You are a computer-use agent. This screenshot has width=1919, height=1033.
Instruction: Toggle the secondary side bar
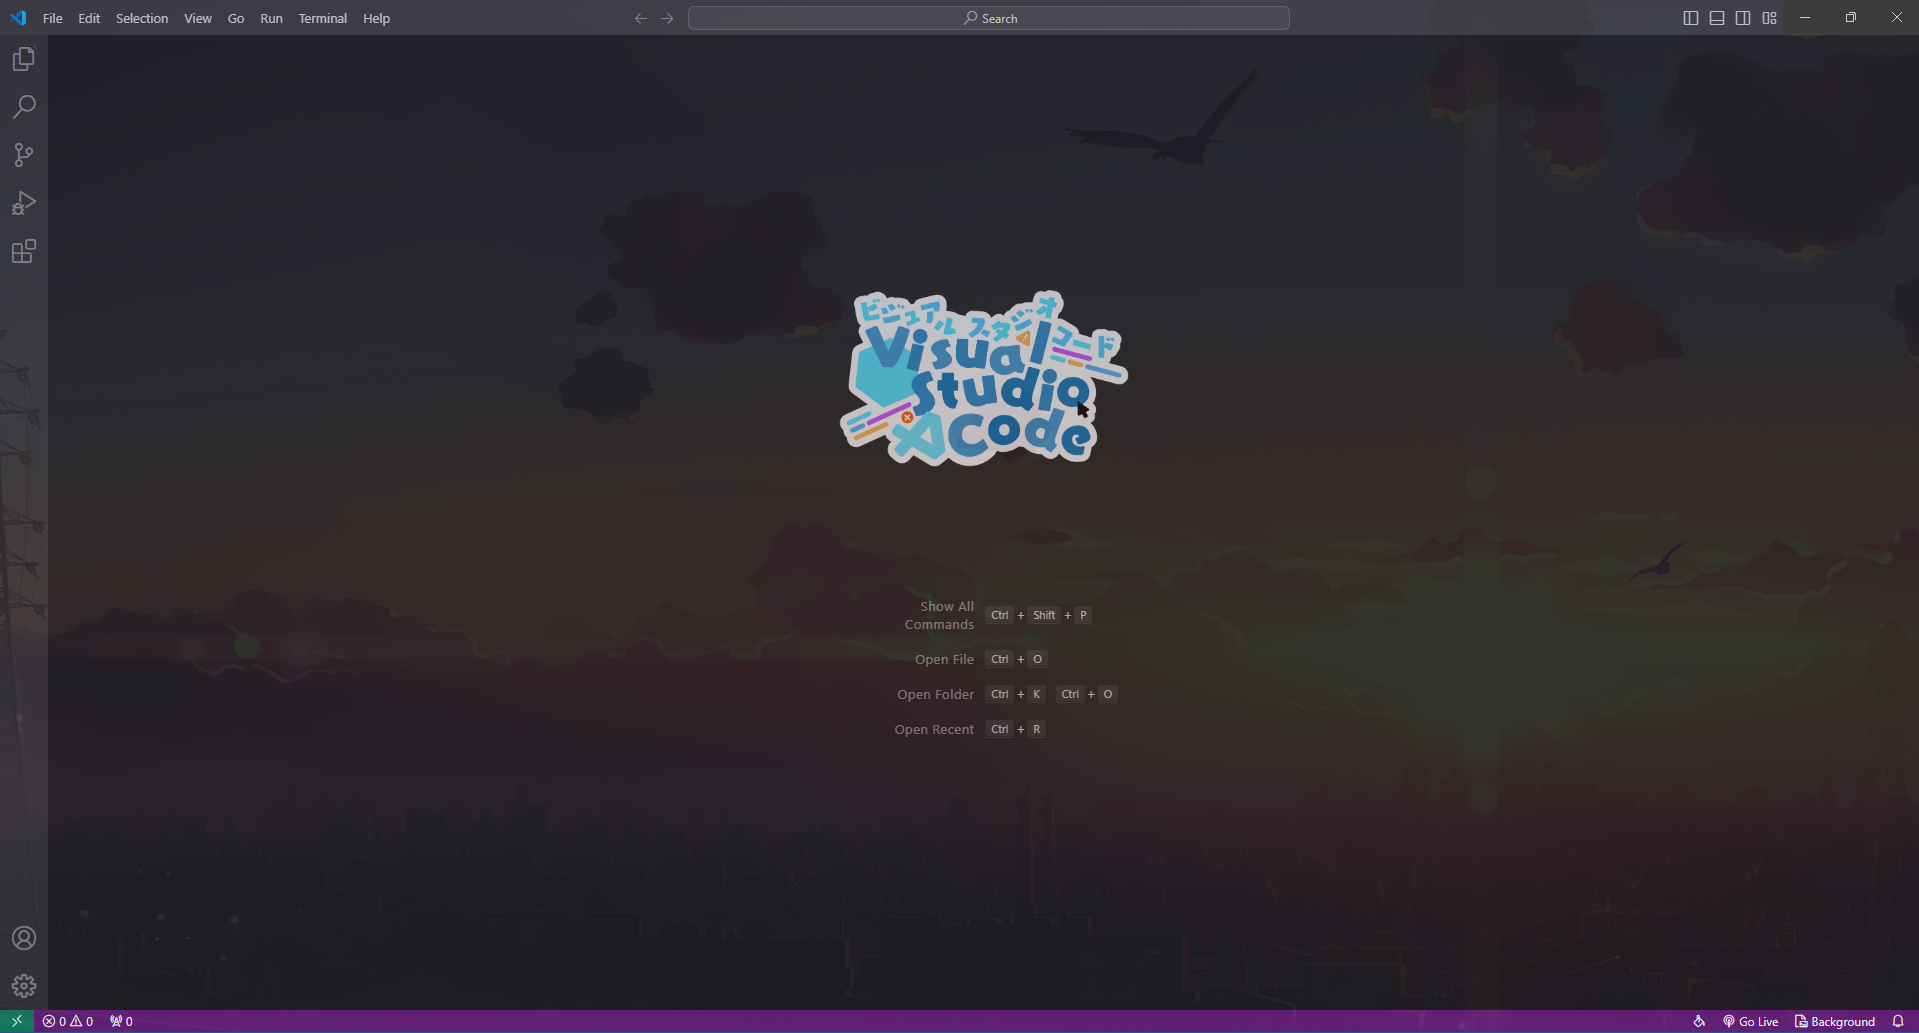[1743, 18]
